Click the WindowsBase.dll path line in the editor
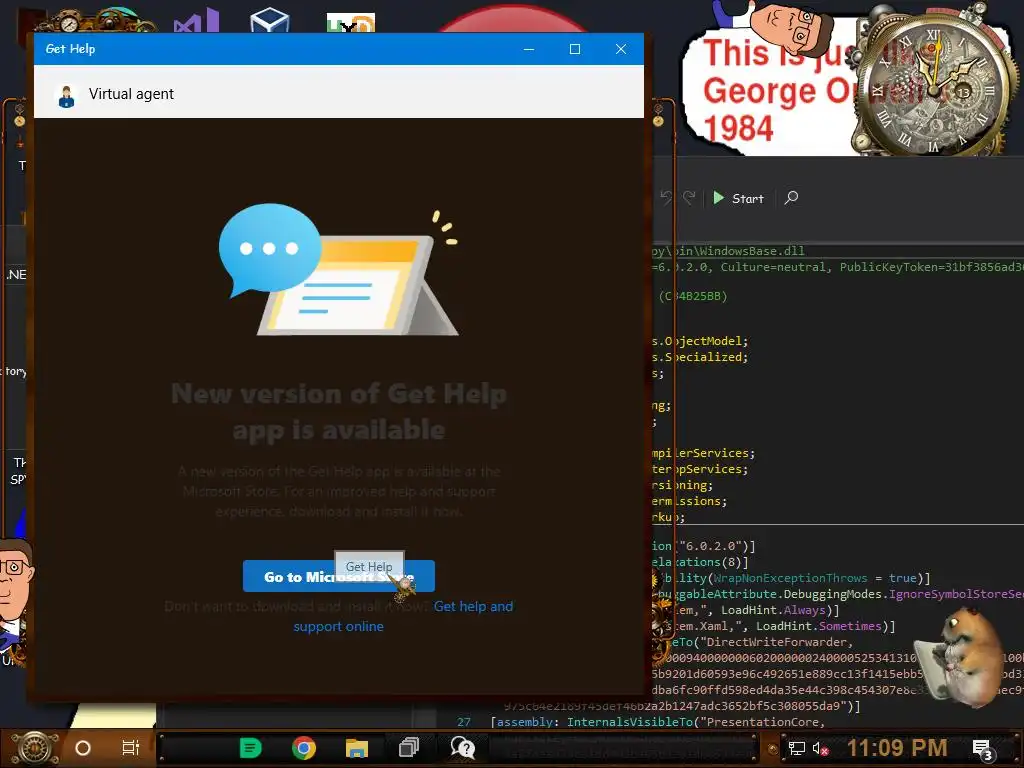Screen dimensions: 1024x768 click(x=729, y=251)
